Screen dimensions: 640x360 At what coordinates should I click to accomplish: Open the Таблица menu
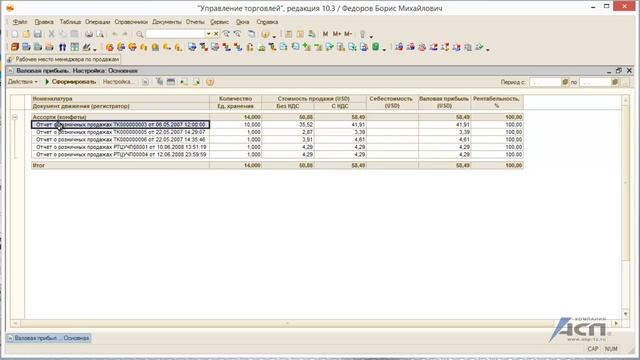click(70, 22)
